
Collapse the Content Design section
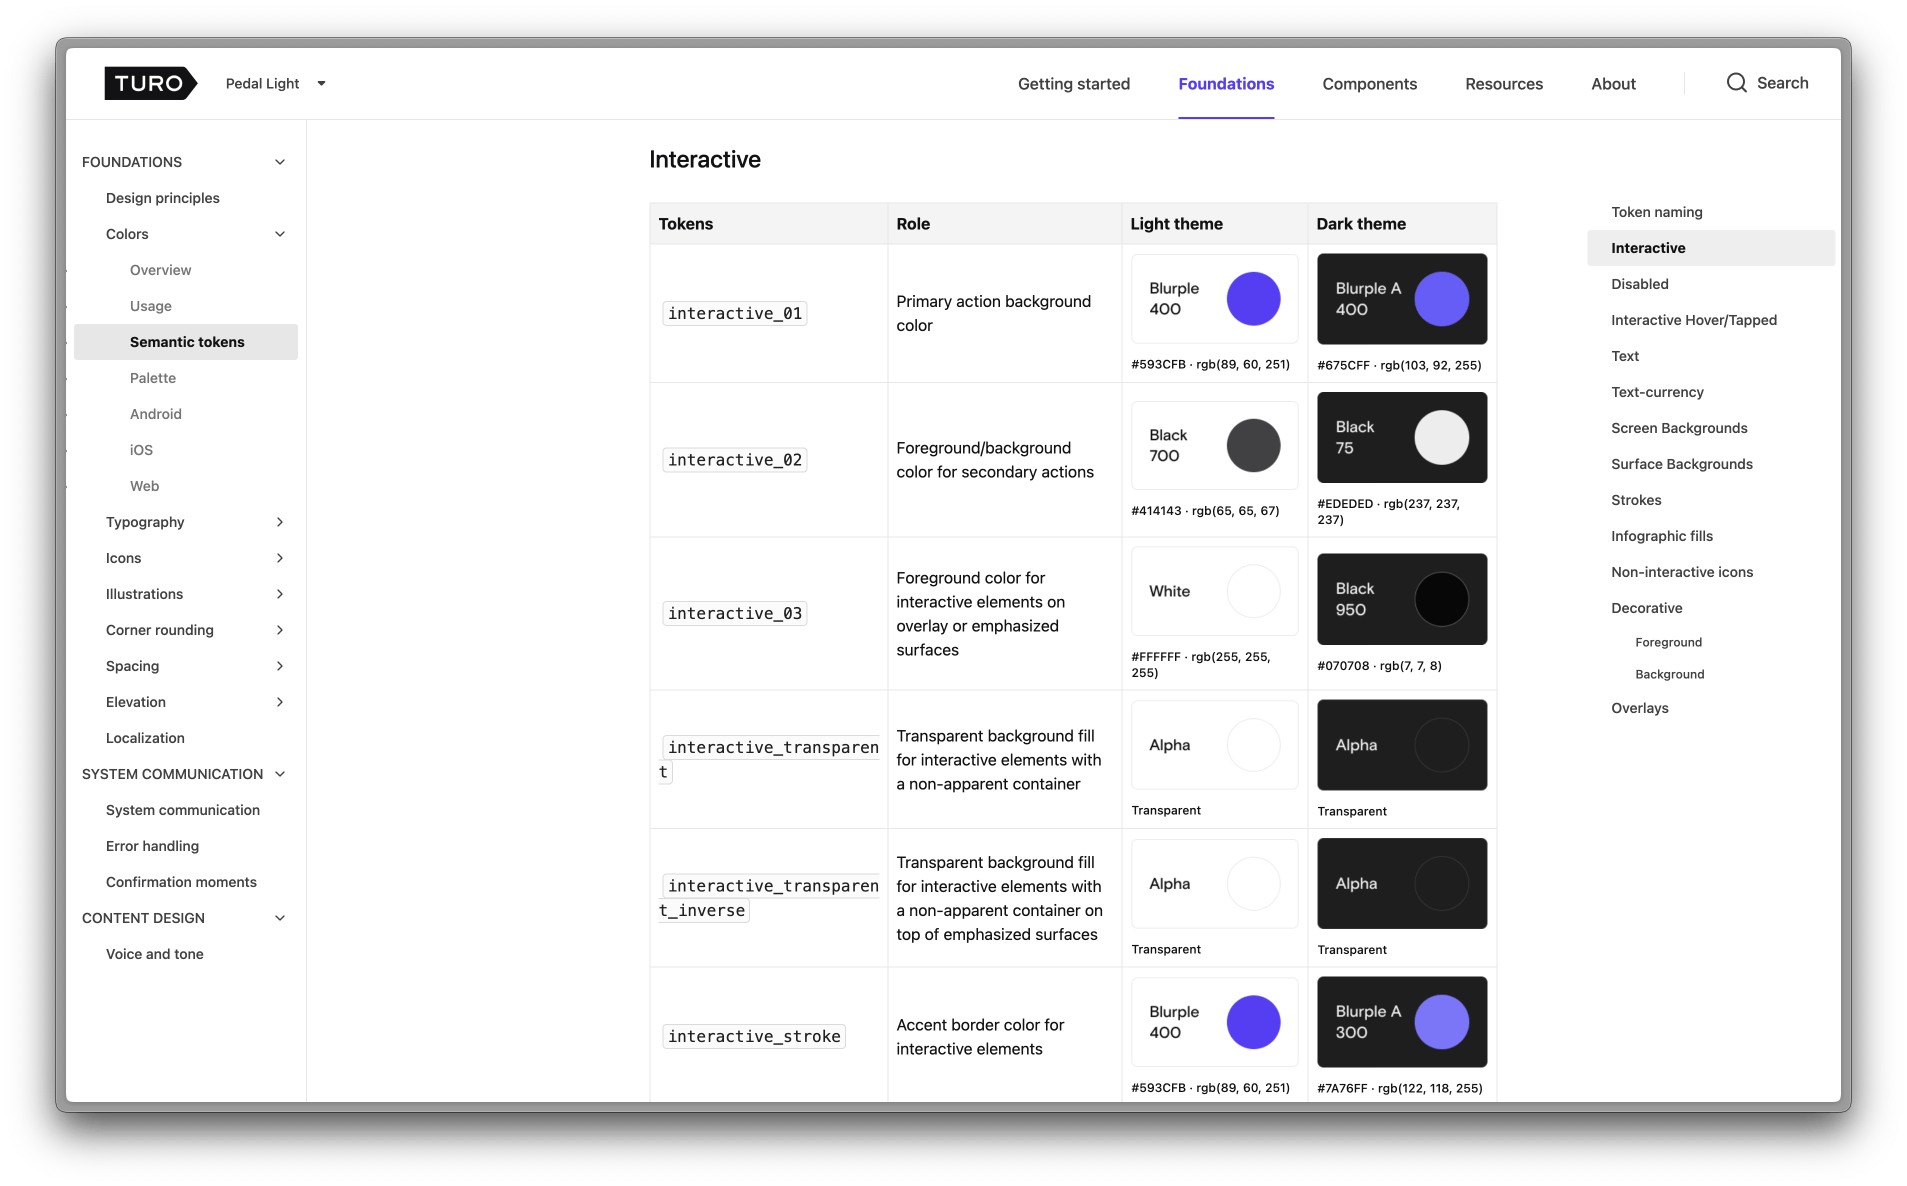tap(280, 918)
